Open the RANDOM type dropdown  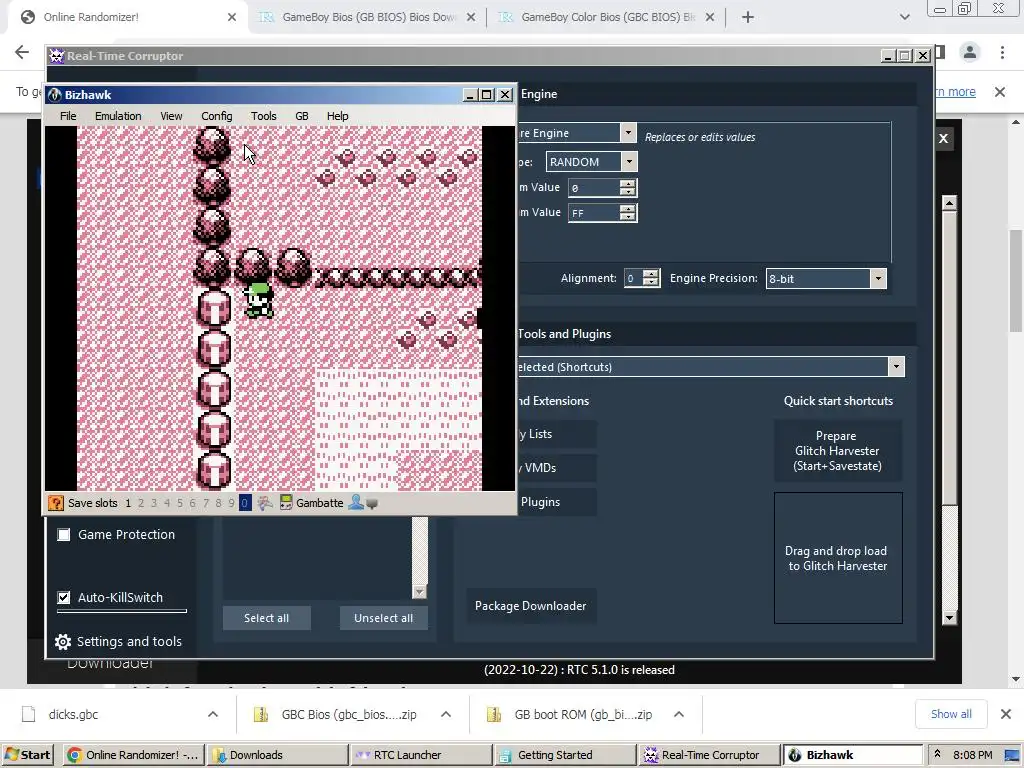tap(630, 161)
